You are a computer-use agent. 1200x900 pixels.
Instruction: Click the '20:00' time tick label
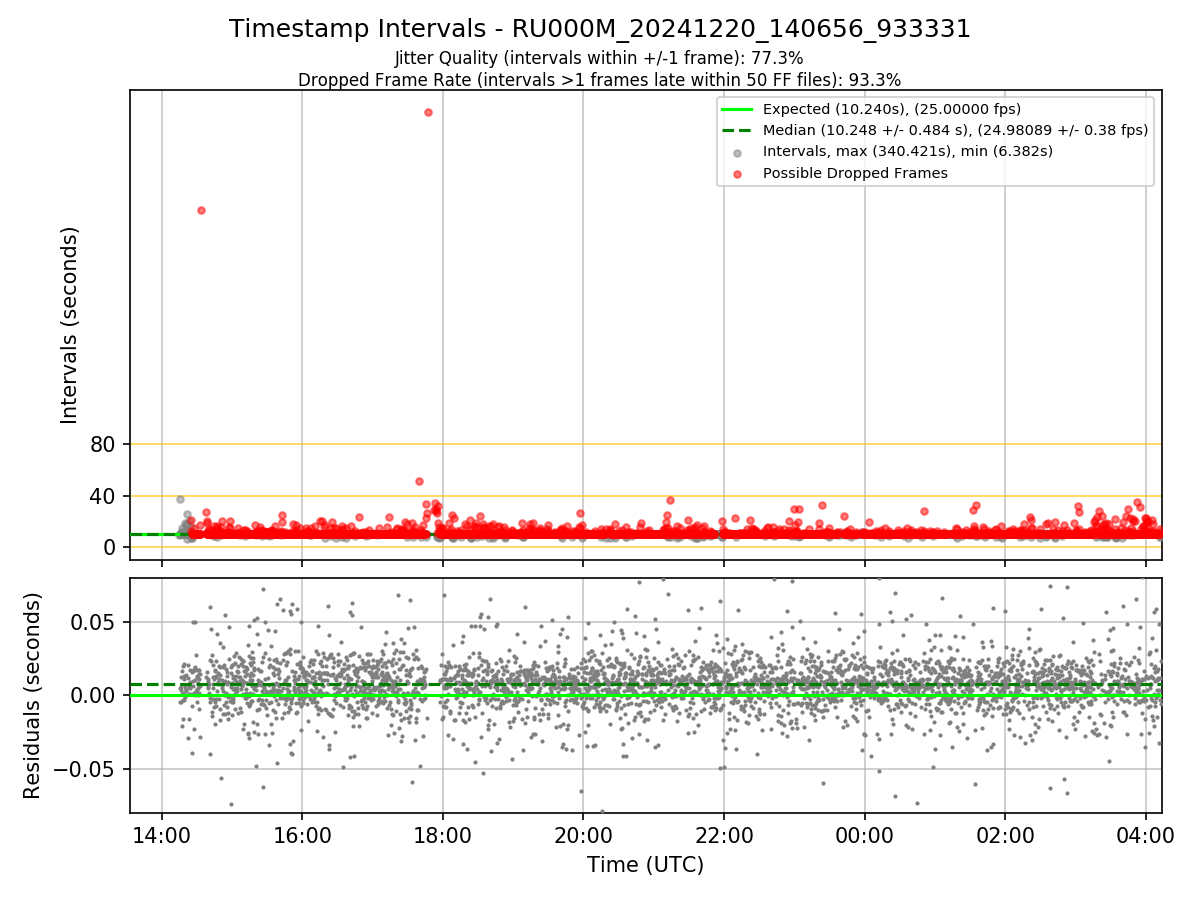584,834
